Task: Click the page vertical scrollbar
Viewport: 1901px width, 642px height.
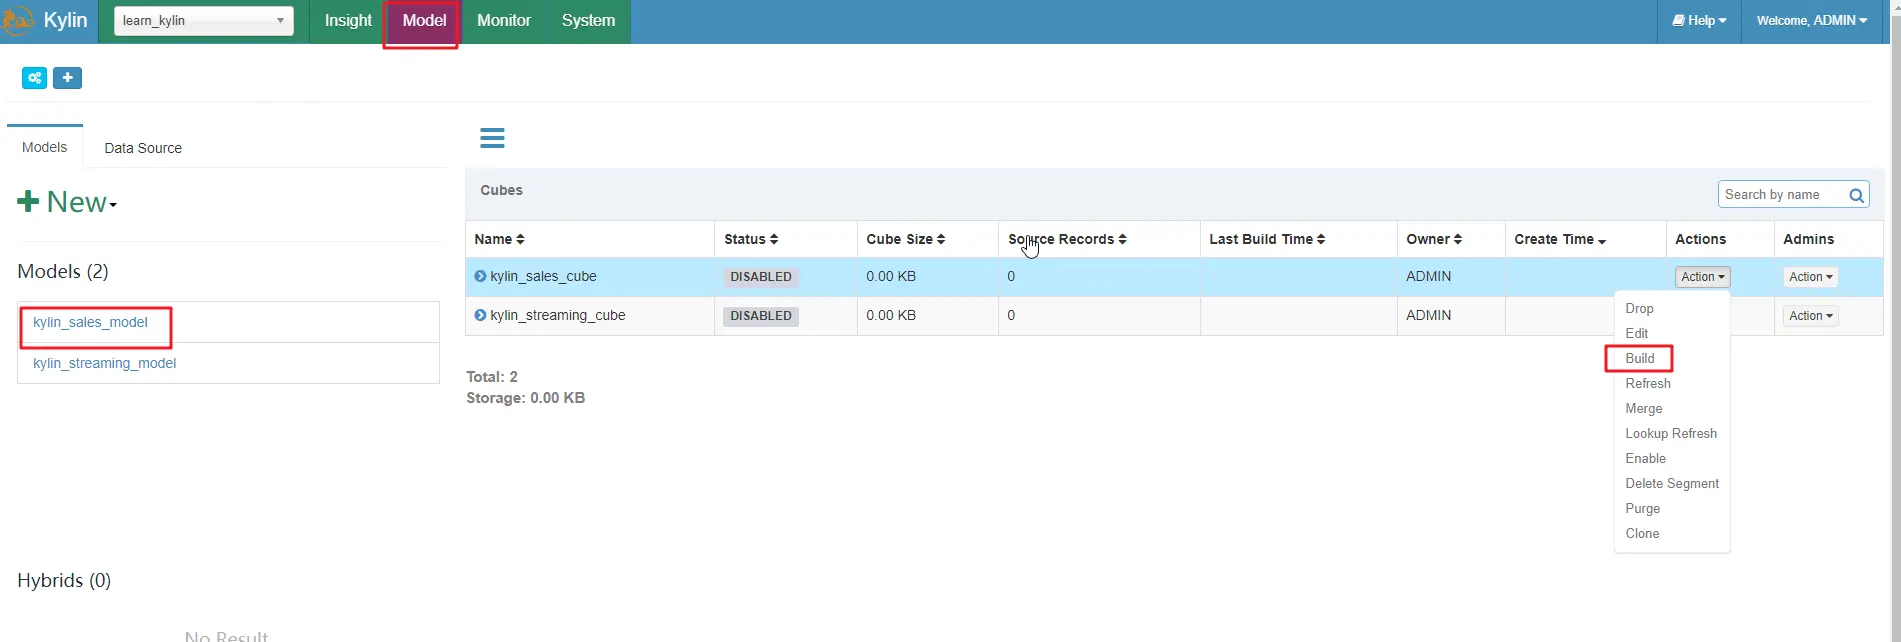Action: pos(1894,320)
